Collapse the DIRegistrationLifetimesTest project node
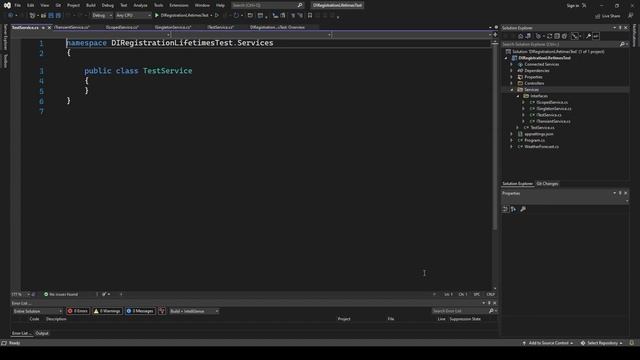The height and width of the screenshot is (360, 640). point(507,58)
